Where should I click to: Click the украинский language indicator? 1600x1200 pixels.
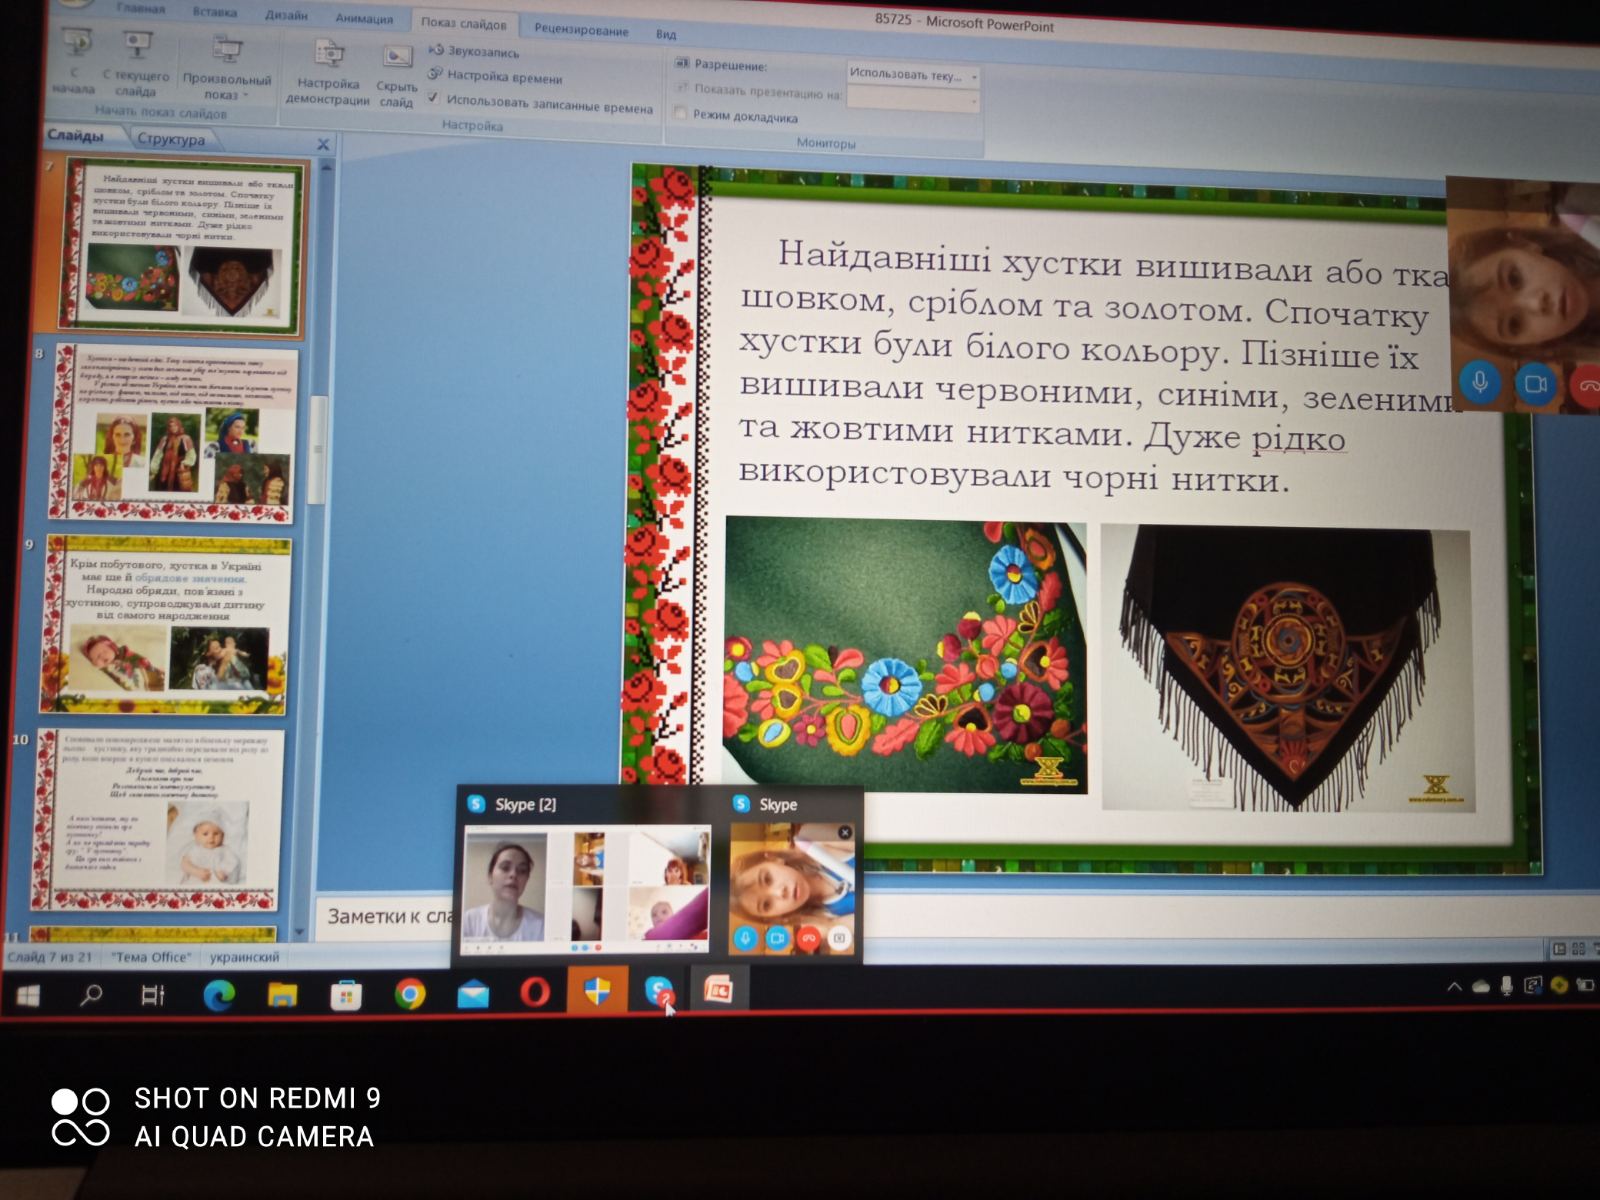(x=244, y=957)
